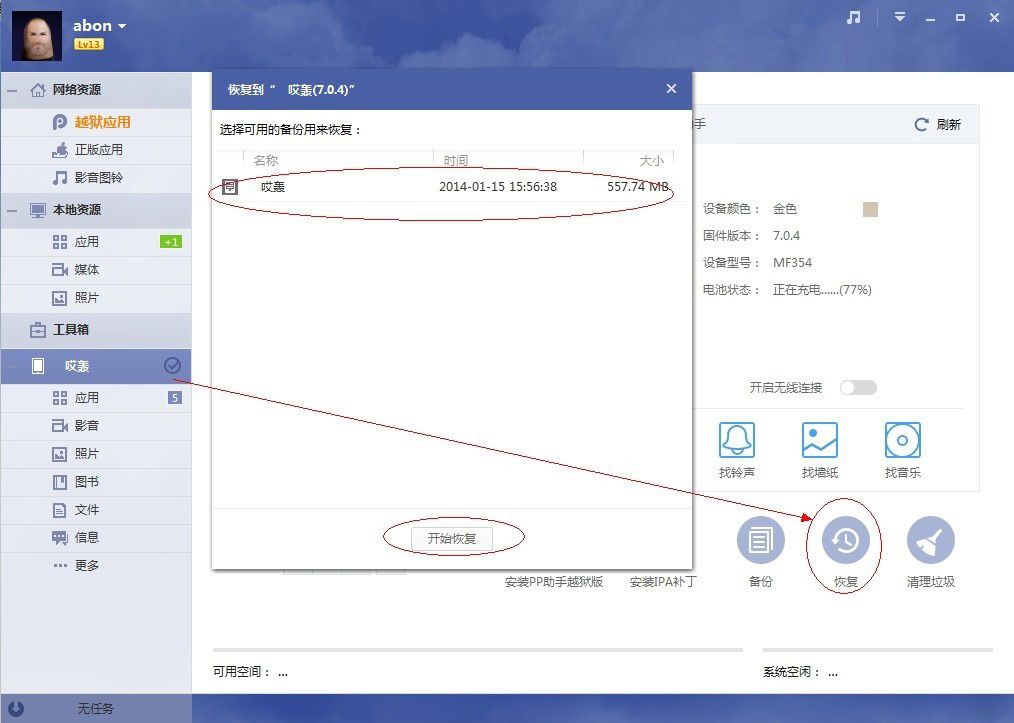
Task: Open the 清理垃圾 cleanup broom icon
Action: pyautogui.click(x=931, y=540)
